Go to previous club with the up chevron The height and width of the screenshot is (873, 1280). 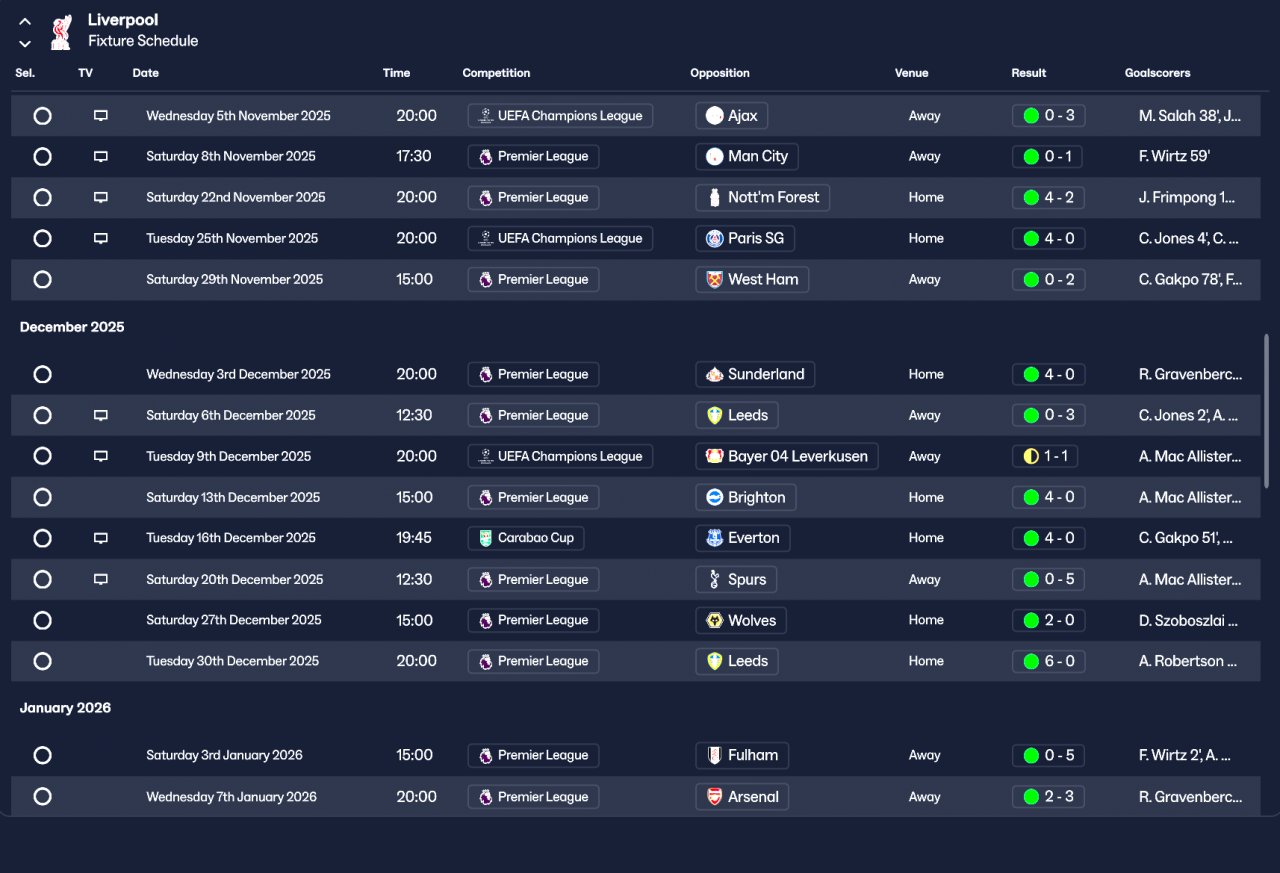click(25, 22)
